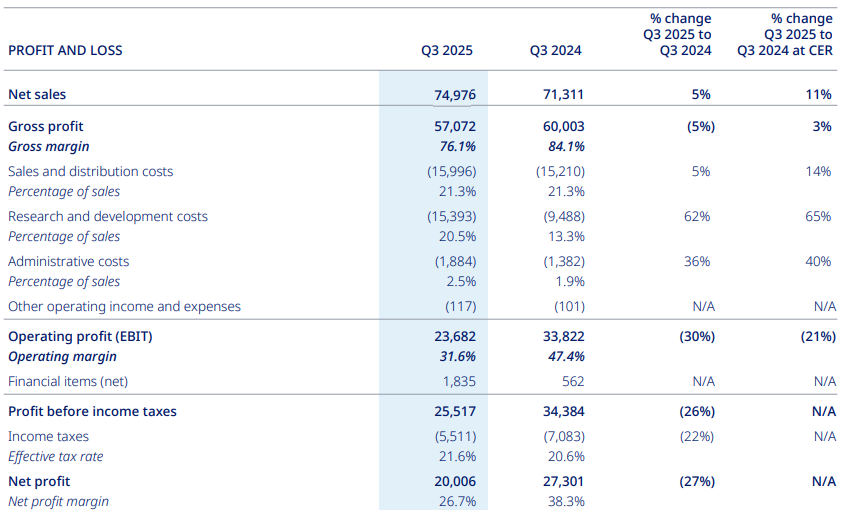Click Net profit value 27,301
The height and width of the screenshot is (521, 846).
point(563,481)
